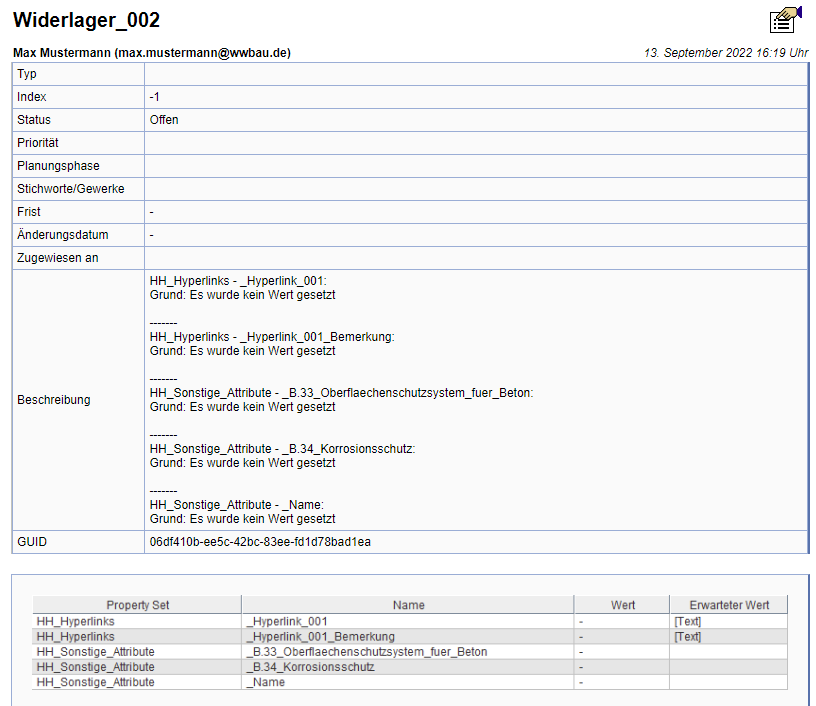Click the empty Priorität value field

pos(475,143)
